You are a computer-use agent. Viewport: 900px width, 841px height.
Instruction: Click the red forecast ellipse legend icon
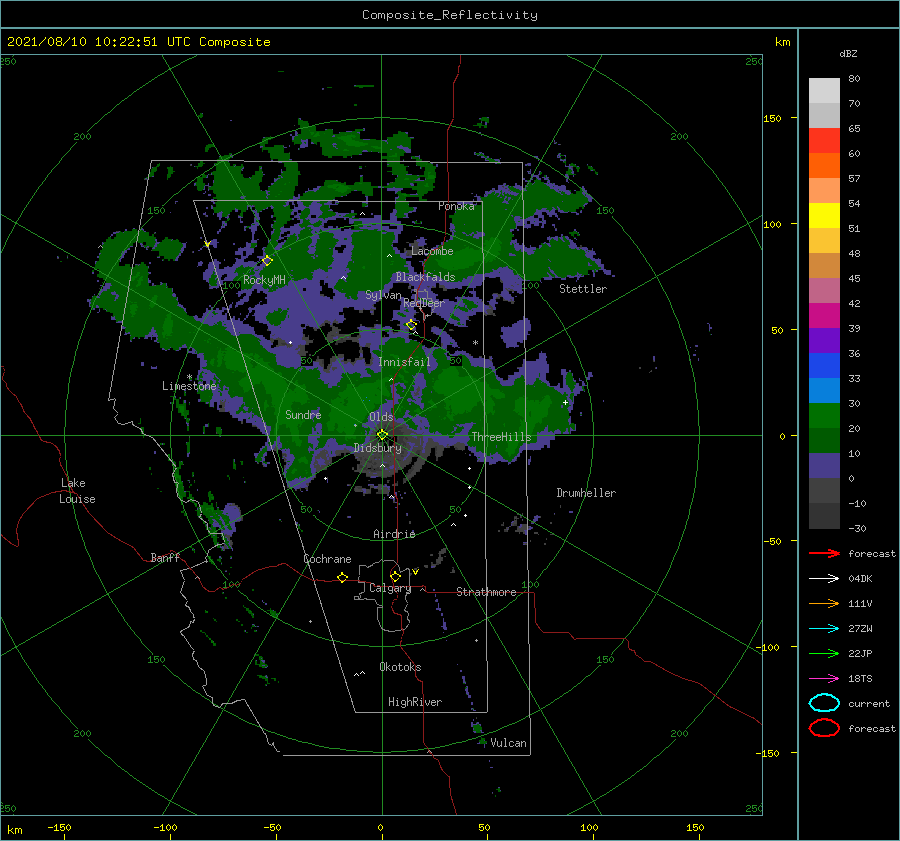(x=824, y=728)
